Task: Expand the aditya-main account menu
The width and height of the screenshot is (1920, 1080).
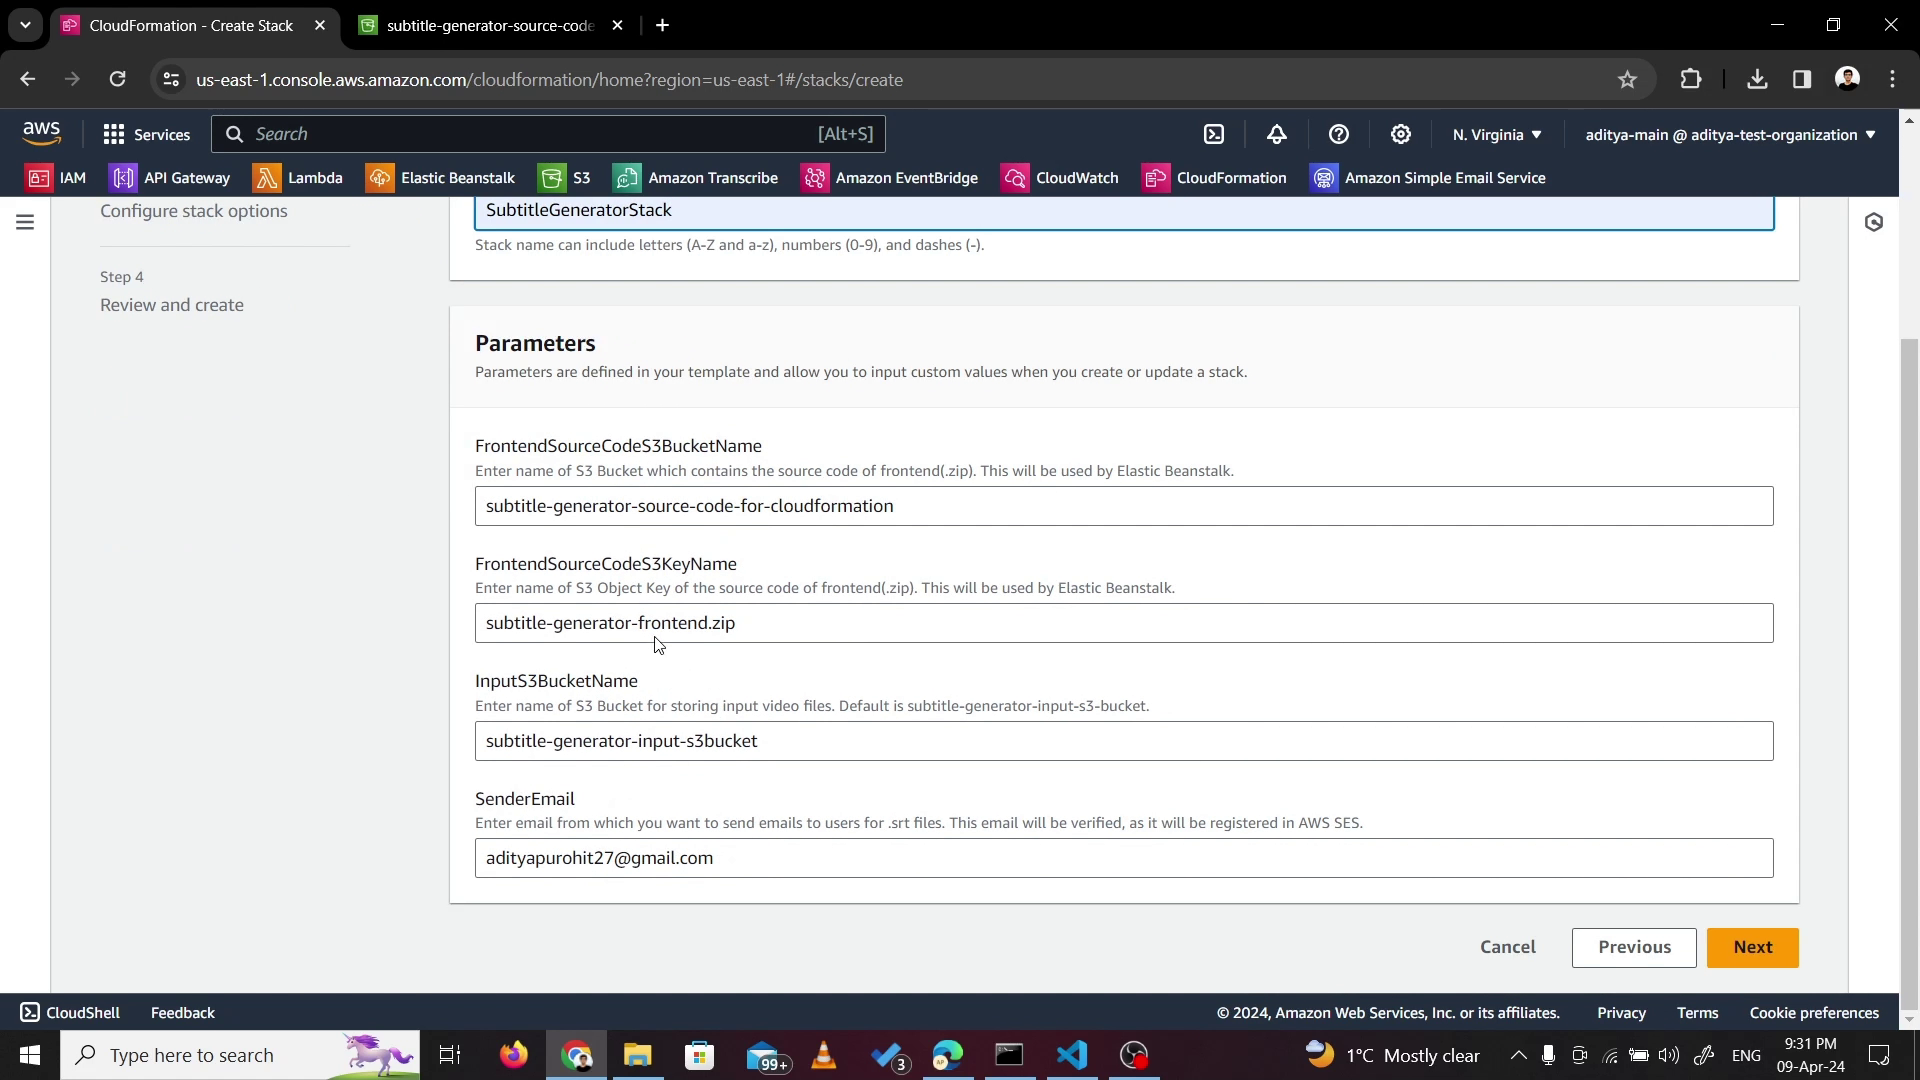Action: 1730,134
